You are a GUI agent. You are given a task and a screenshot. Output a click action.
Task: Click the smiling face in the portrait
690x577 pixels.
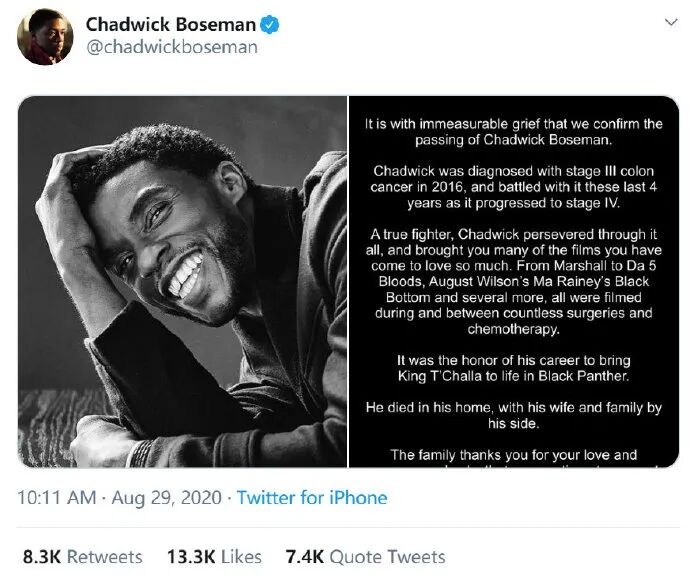tap(169, 246)
